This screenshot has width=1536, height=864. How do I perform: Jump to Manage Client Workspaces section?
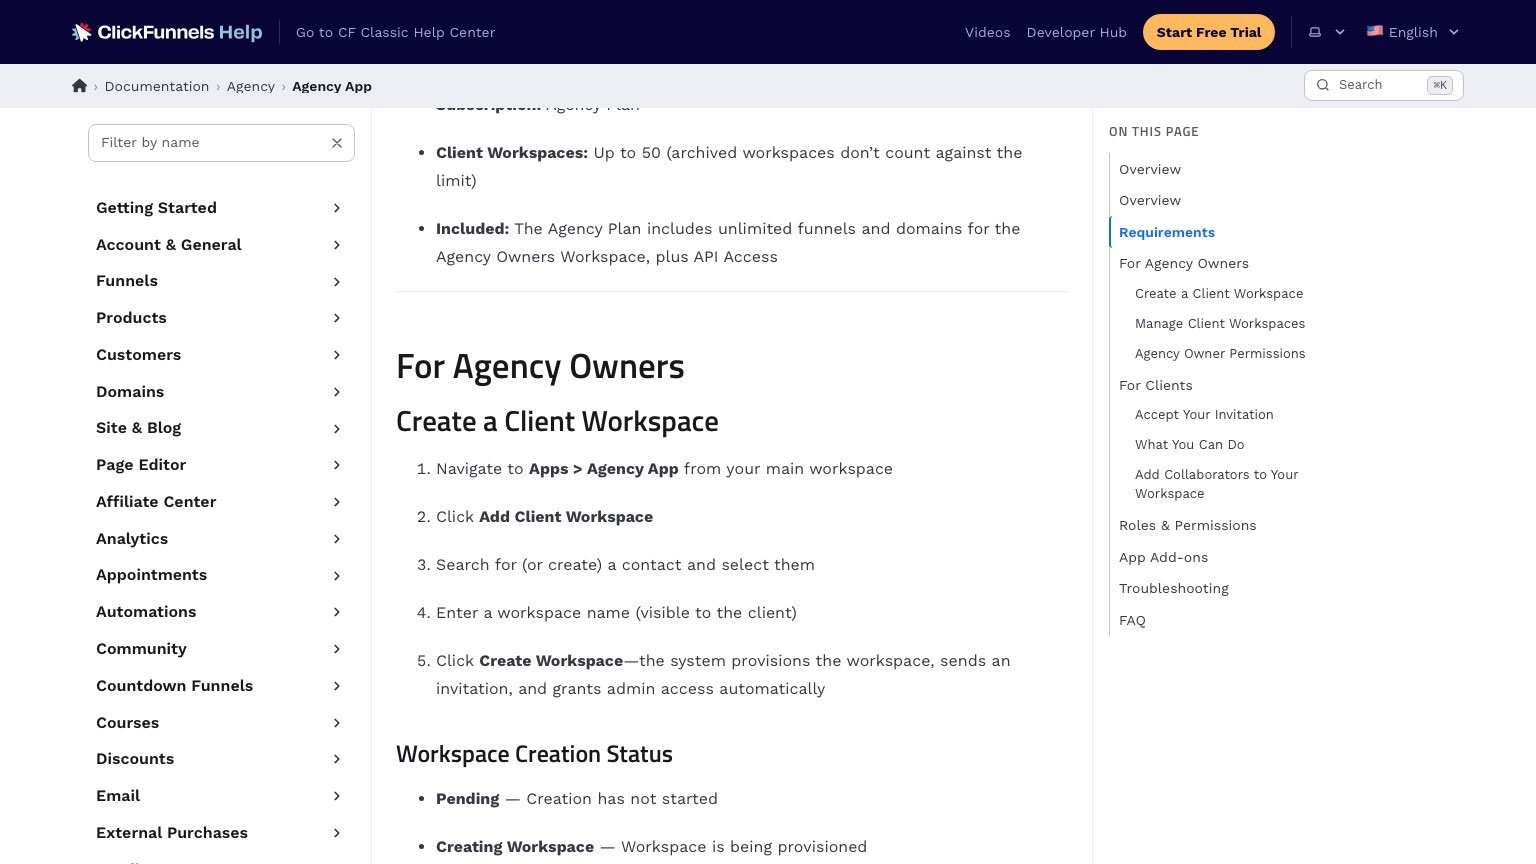pyautogui.click(x=1220, y=324)
